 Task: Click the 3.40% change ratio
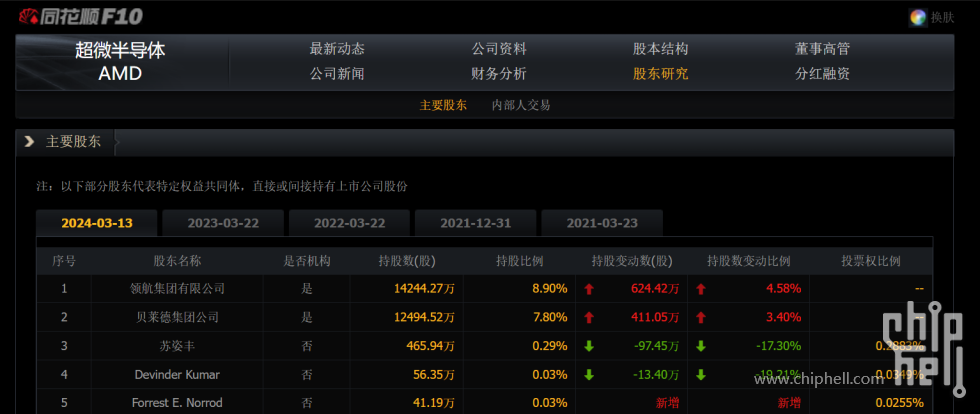click(784, 318)
